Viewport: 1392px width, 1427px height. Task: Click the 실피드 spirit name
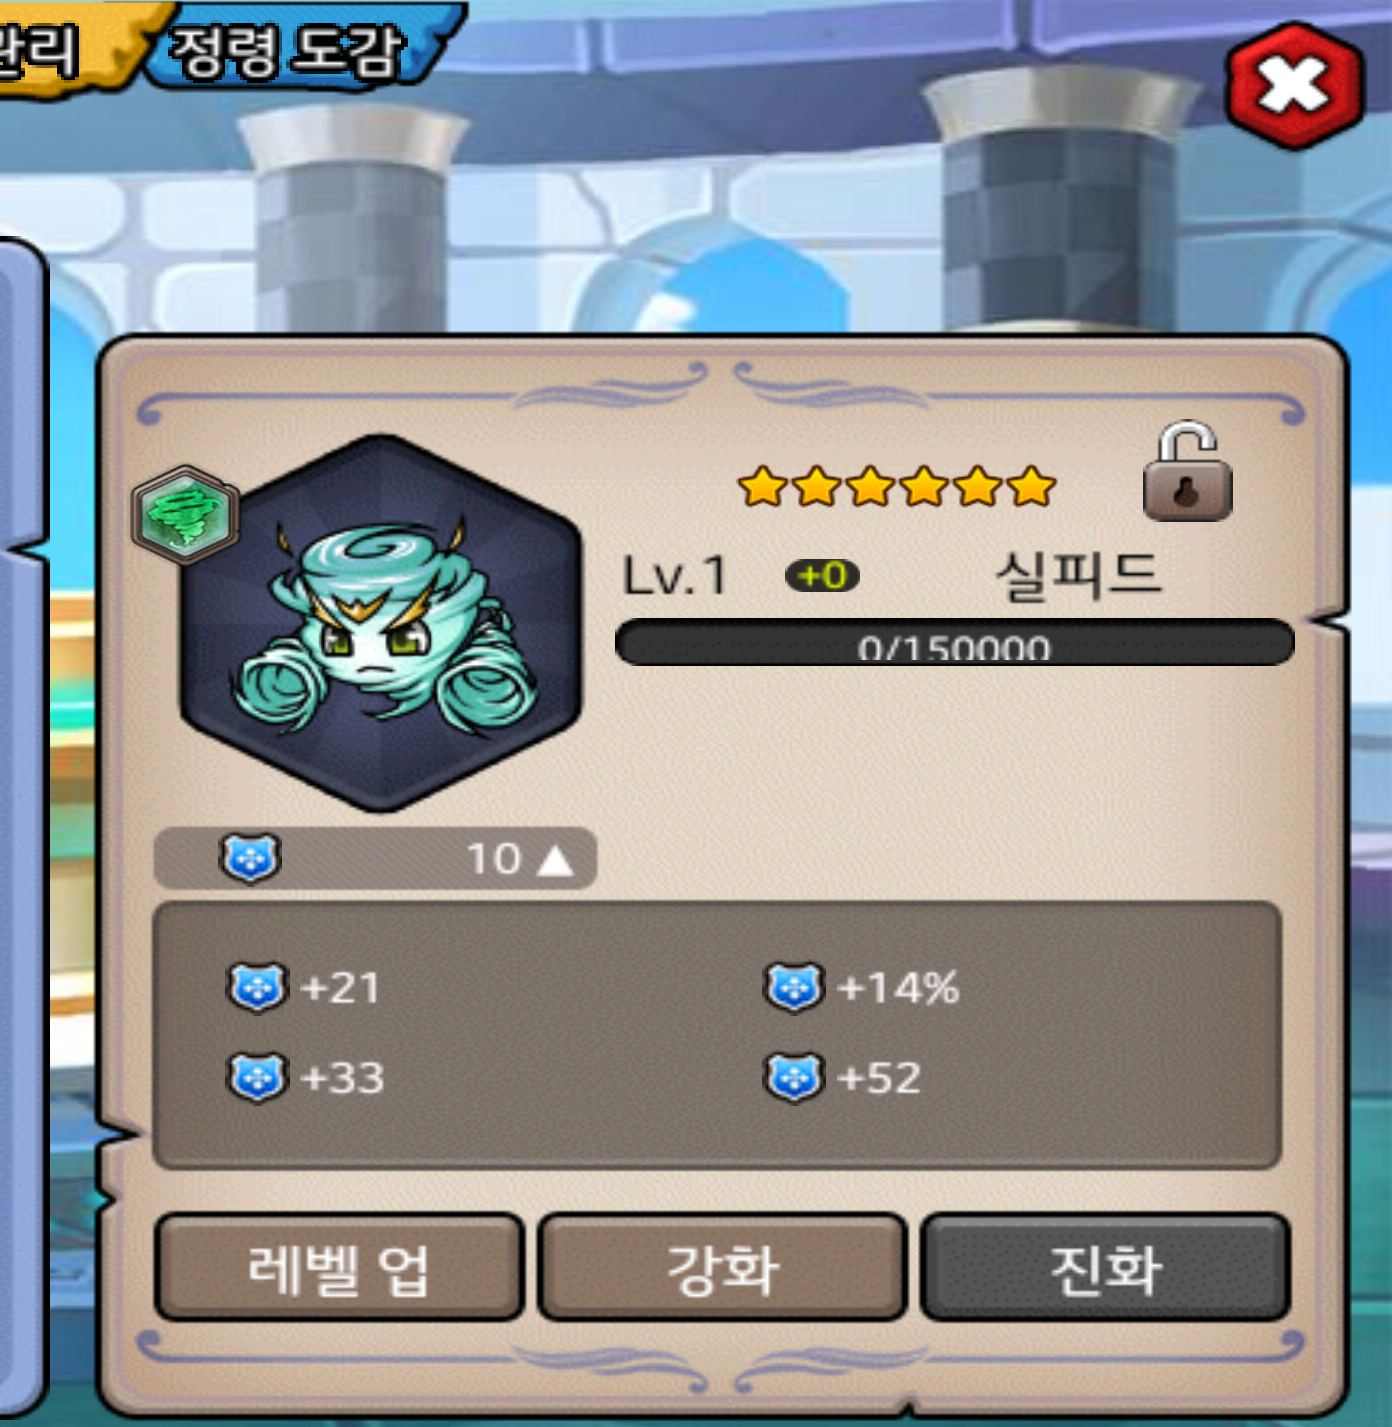(1078, 576)
